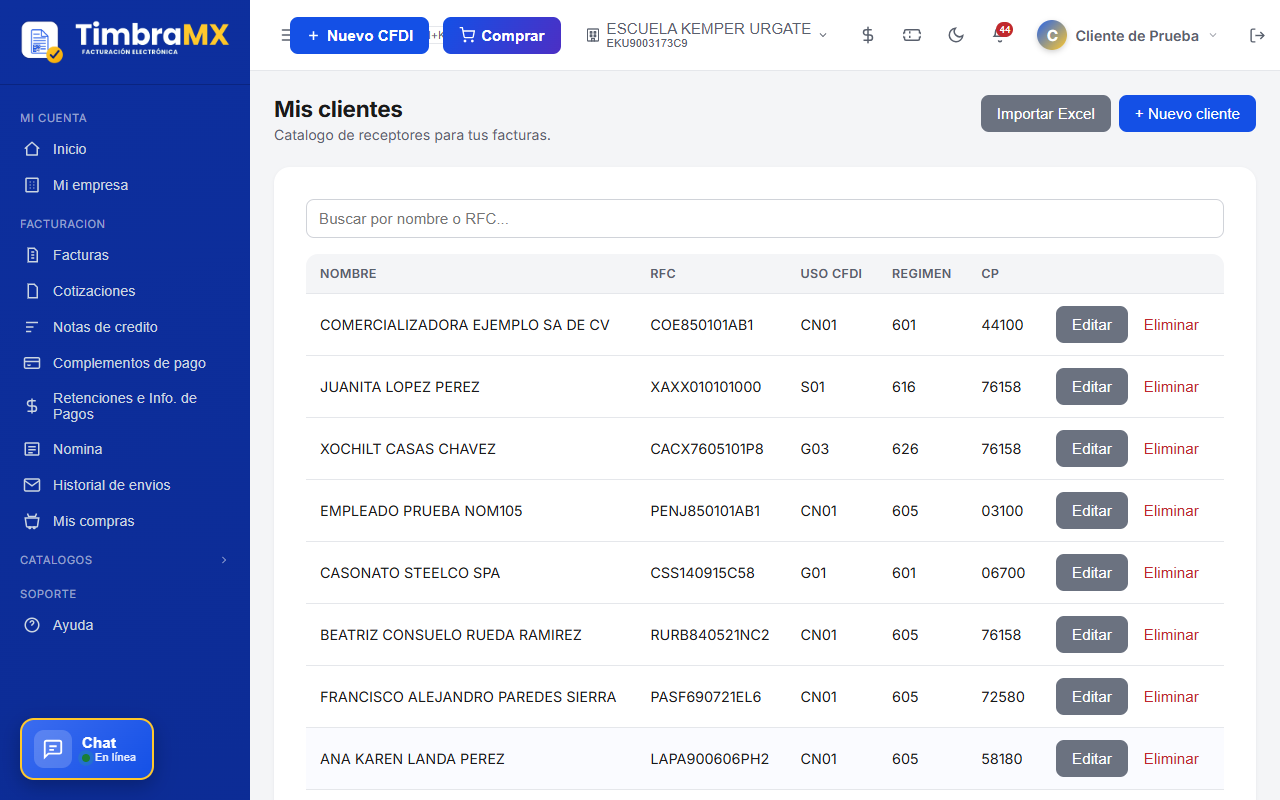Expand the ESCUELA KEMPER URGATE company selector
The width and height of the screenshot is (1280, 800).
(707, 35)
